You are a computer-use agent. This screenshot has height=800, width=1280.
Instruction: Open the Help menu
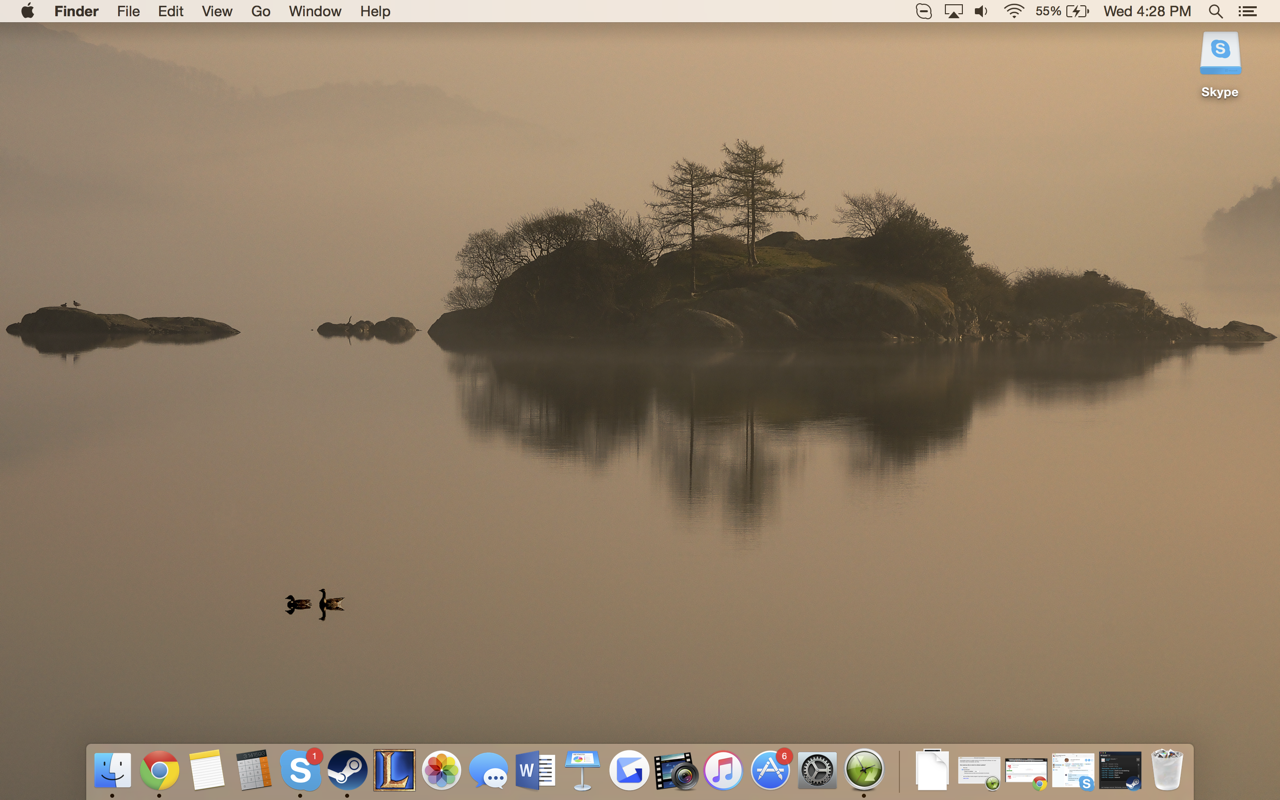click(375, 11)
